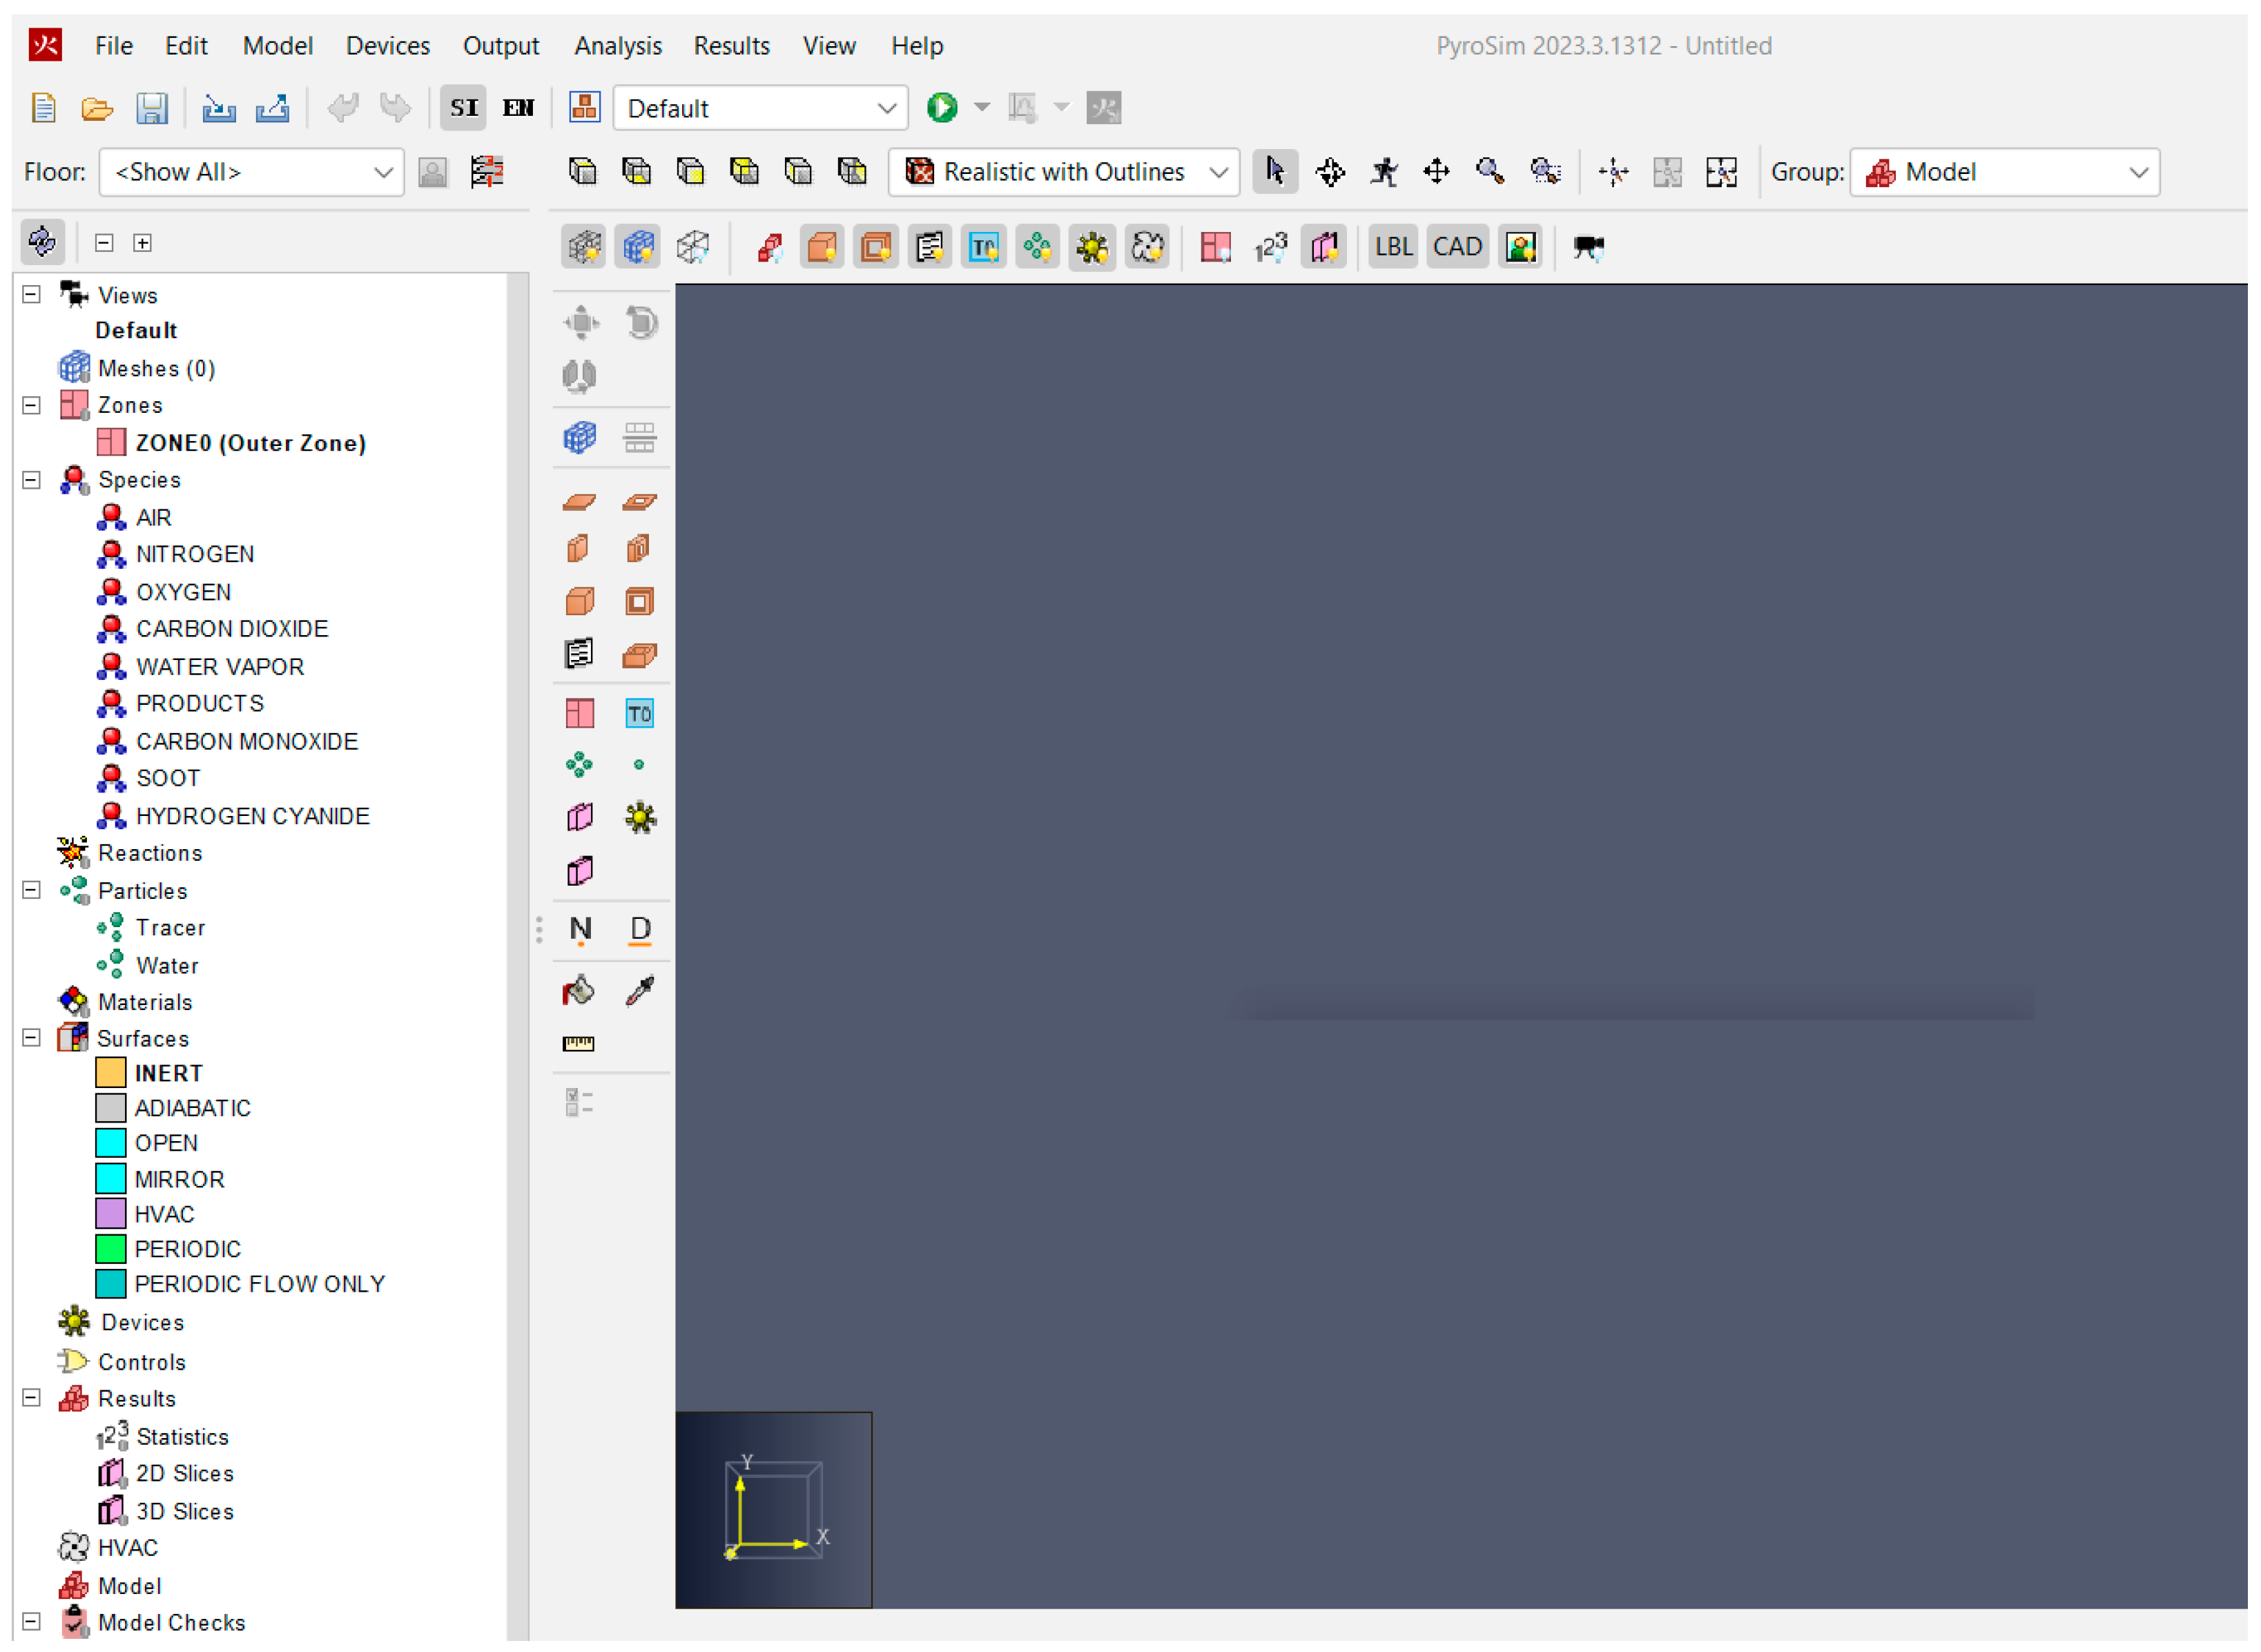Image resolution: width=2261 pixels, height=1652 pixels.
Task: Open the File menu
Action: tap(114, 46)
